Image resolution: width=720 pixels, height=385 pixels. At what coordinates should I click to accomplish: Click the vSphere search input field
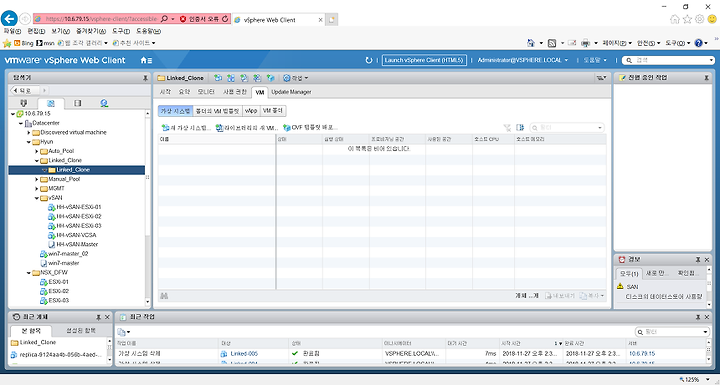[x=669, y=60]
